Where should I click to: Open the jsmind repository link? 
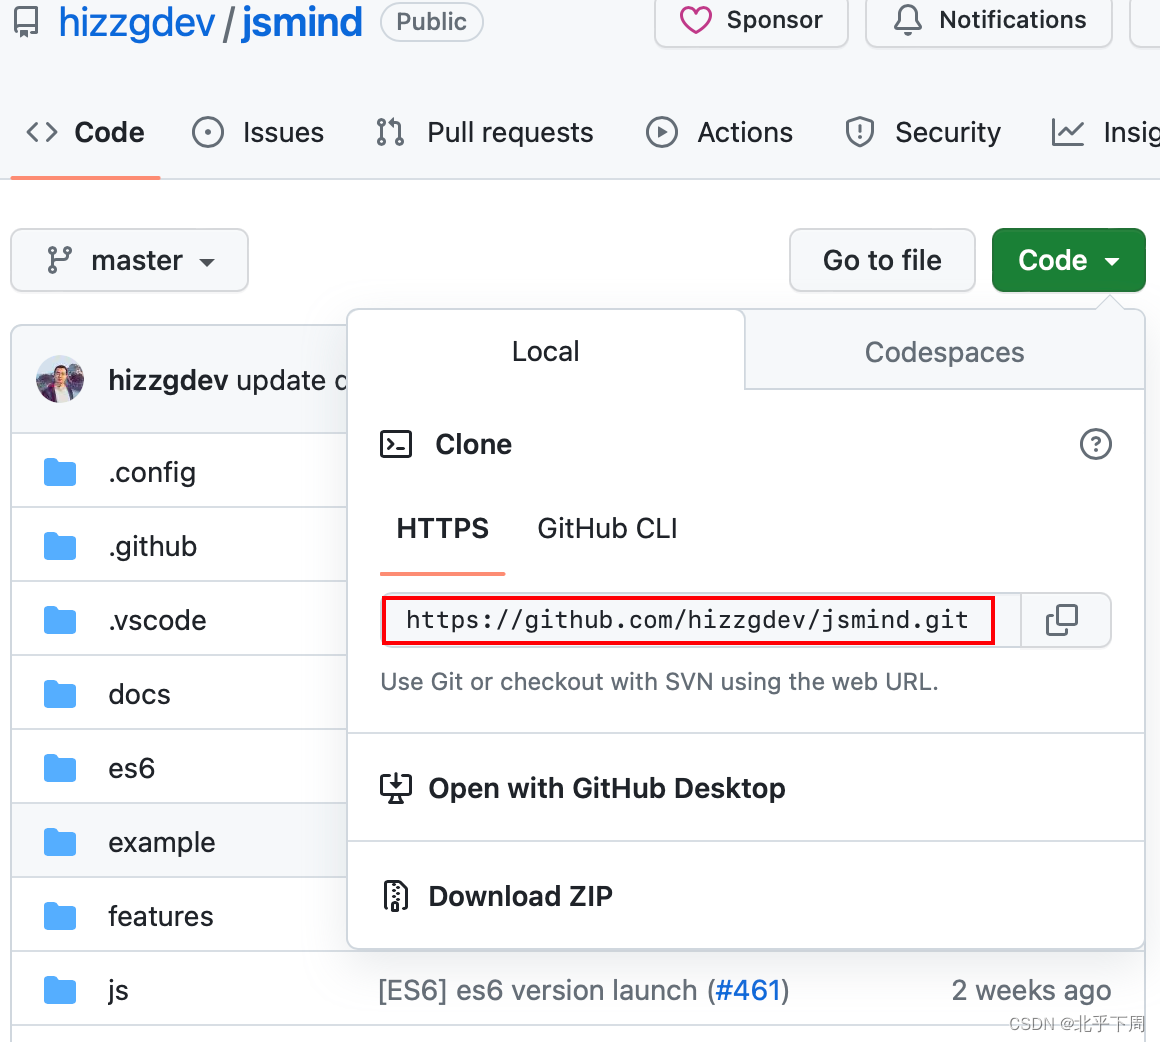tap(302, 22)
